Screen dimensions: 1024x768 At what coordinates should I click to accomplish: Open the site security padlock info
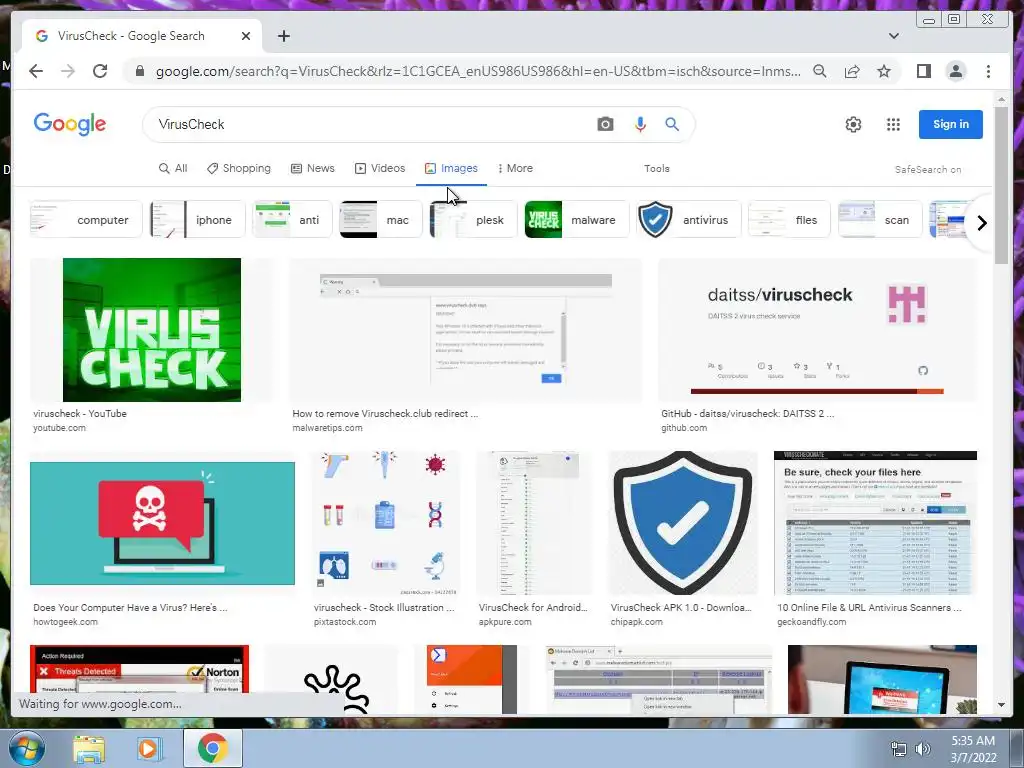tap(139, 71)
